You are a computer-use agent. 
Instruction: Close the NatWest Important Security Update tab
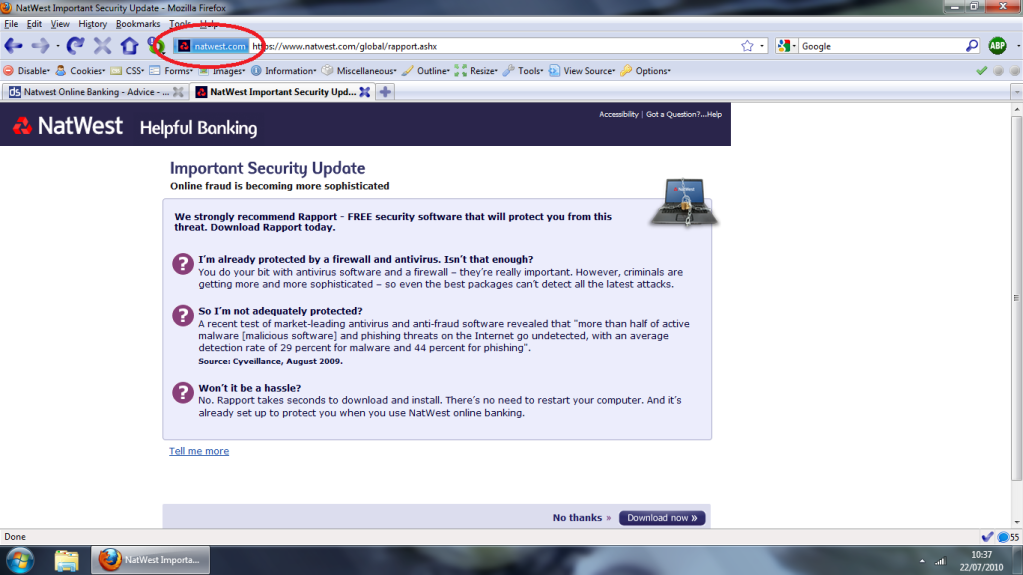click(365, 92)
